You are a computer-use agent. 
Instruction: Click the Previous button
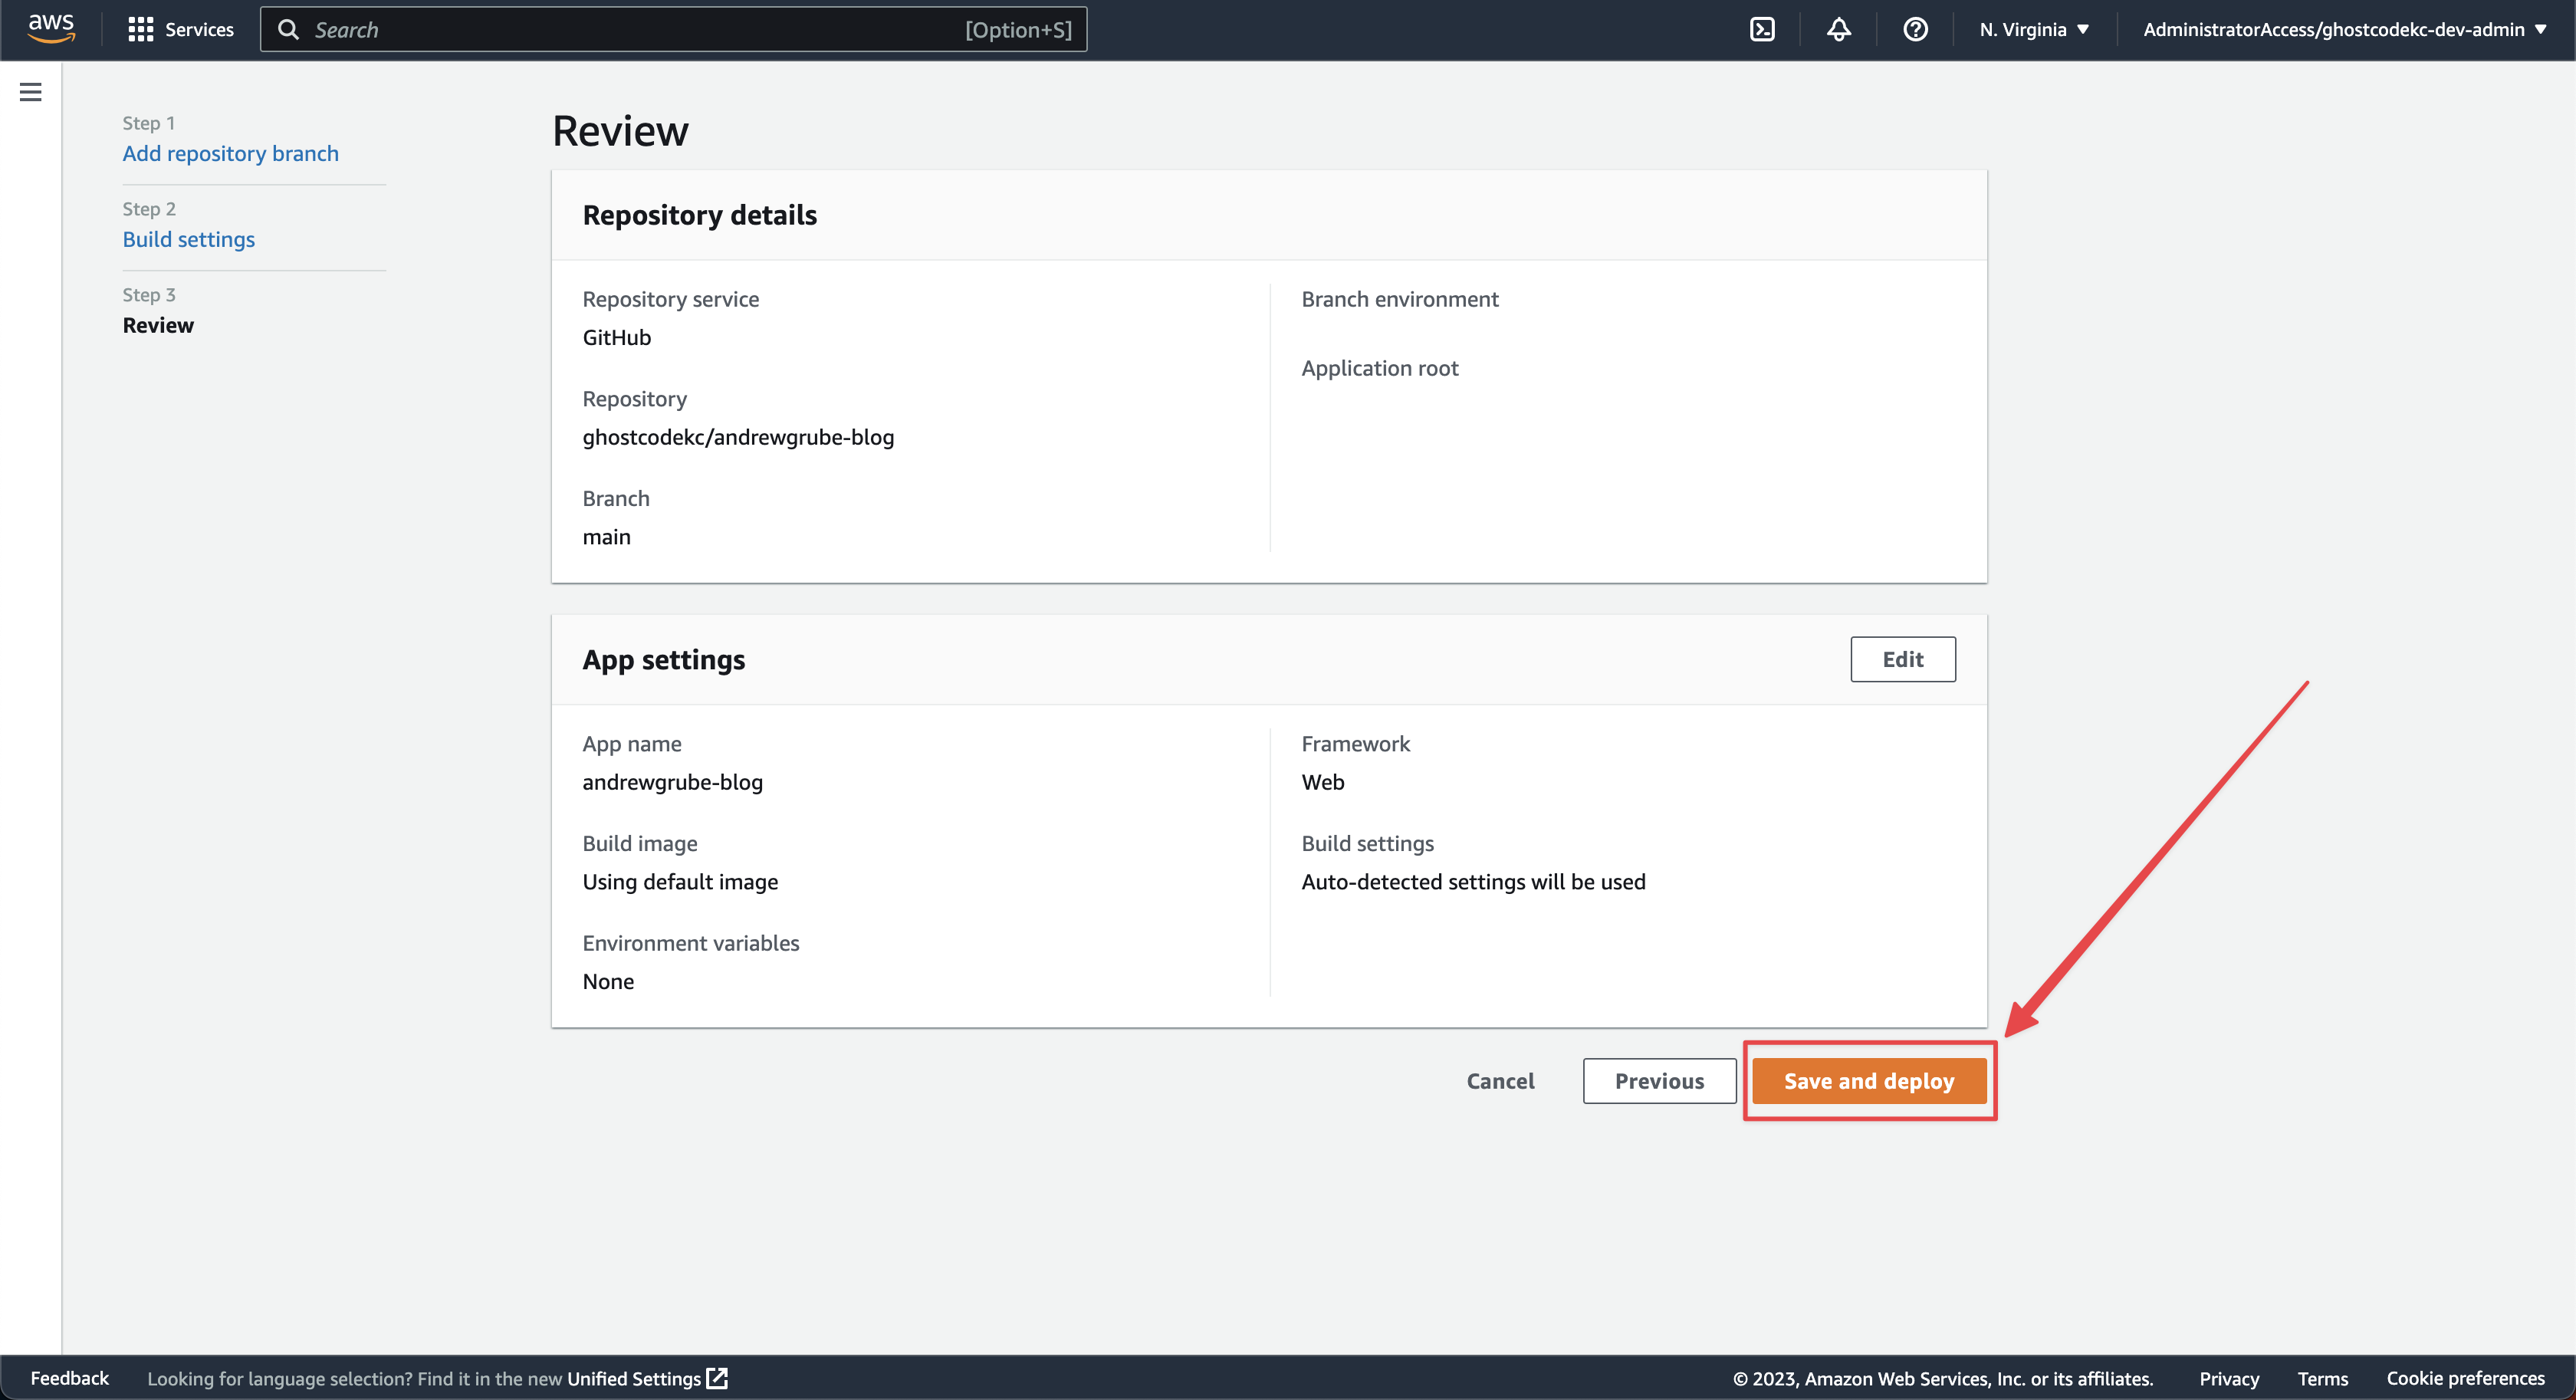click(1659, 1080)
